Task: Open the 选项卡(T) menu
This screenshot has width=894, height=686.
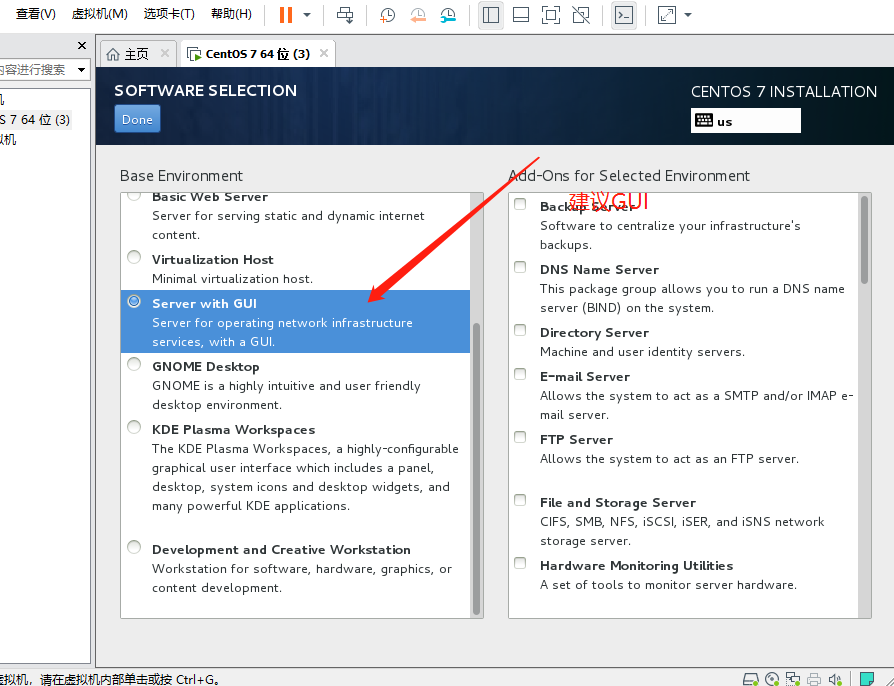Action: coord(169,14)
